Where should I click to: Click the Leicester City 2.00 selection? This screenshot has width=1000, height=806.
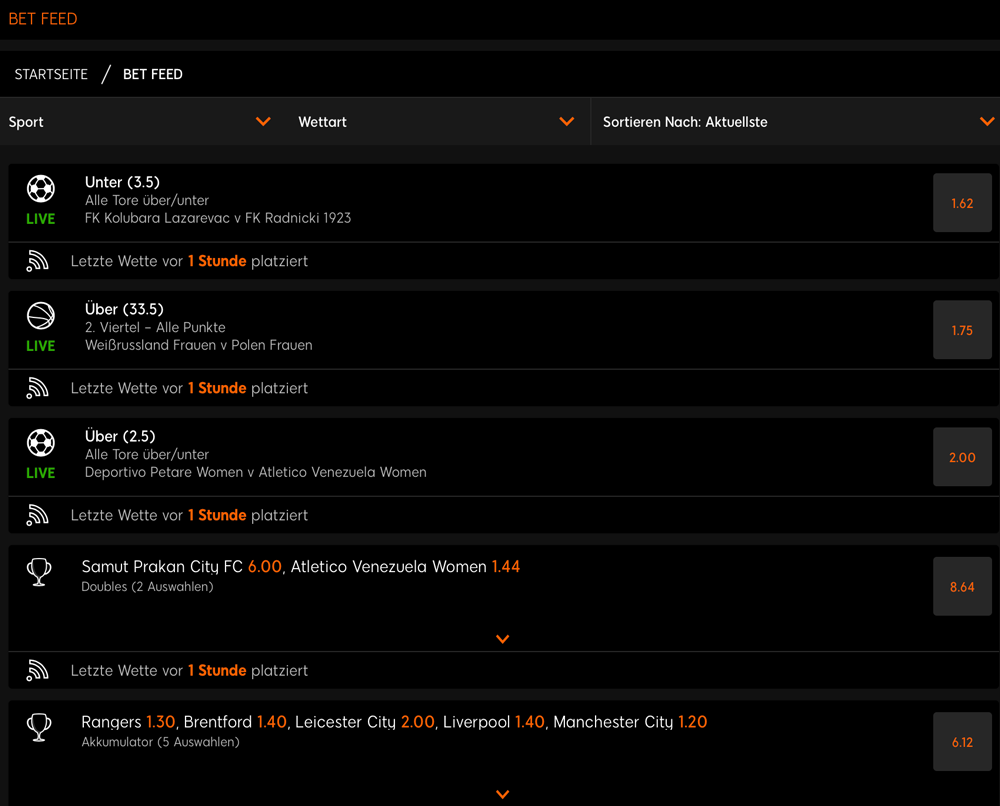click(365, 722)
